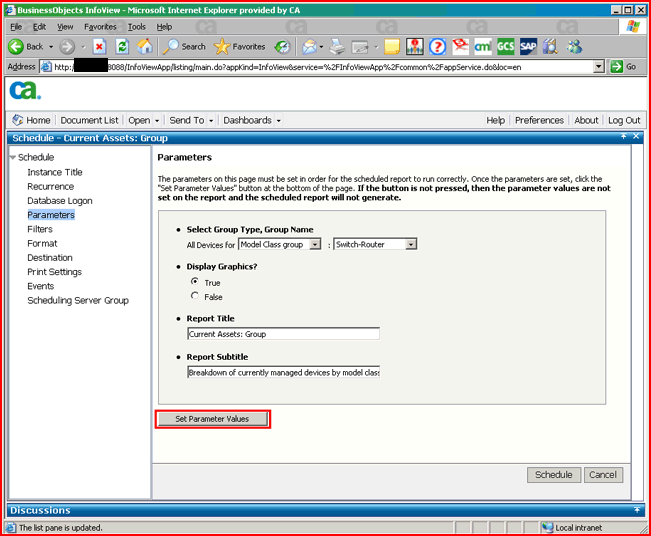Viewport: 651px width, 536px height.
Task: Click the SAP toolbar icon
Action: click(x=527, y=46)
